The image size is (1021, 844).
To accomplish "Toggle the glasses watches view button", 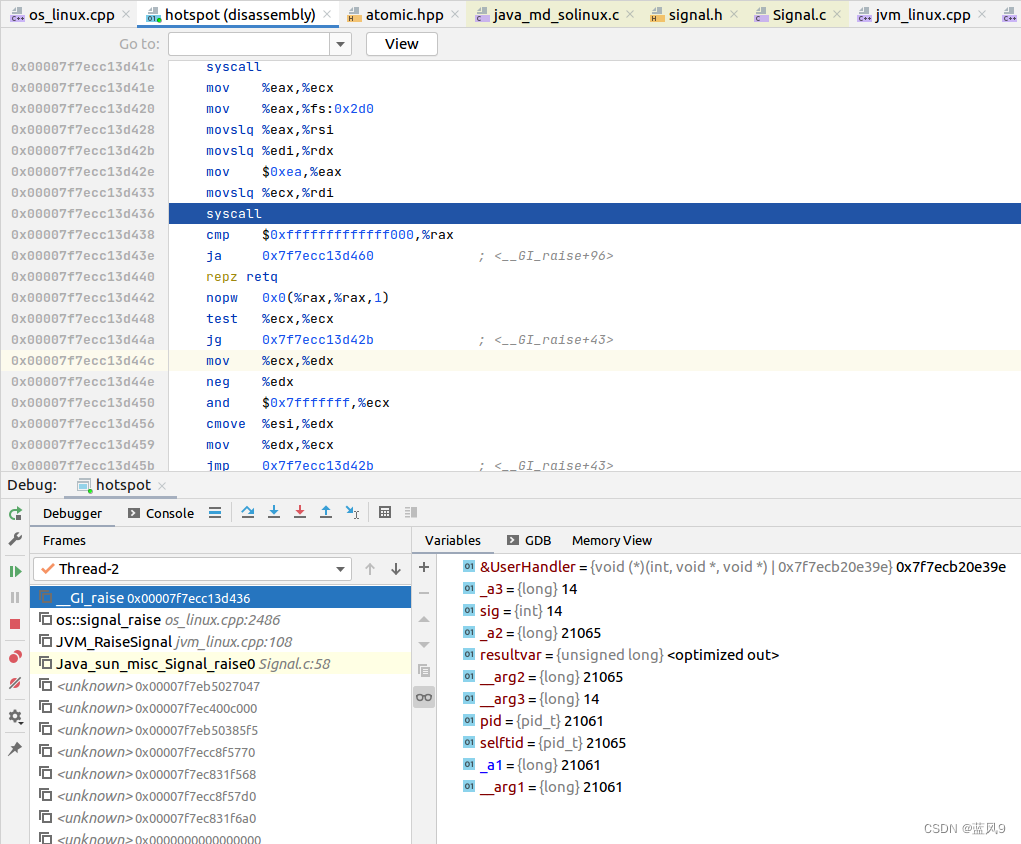I will click(x=424, y=697).
